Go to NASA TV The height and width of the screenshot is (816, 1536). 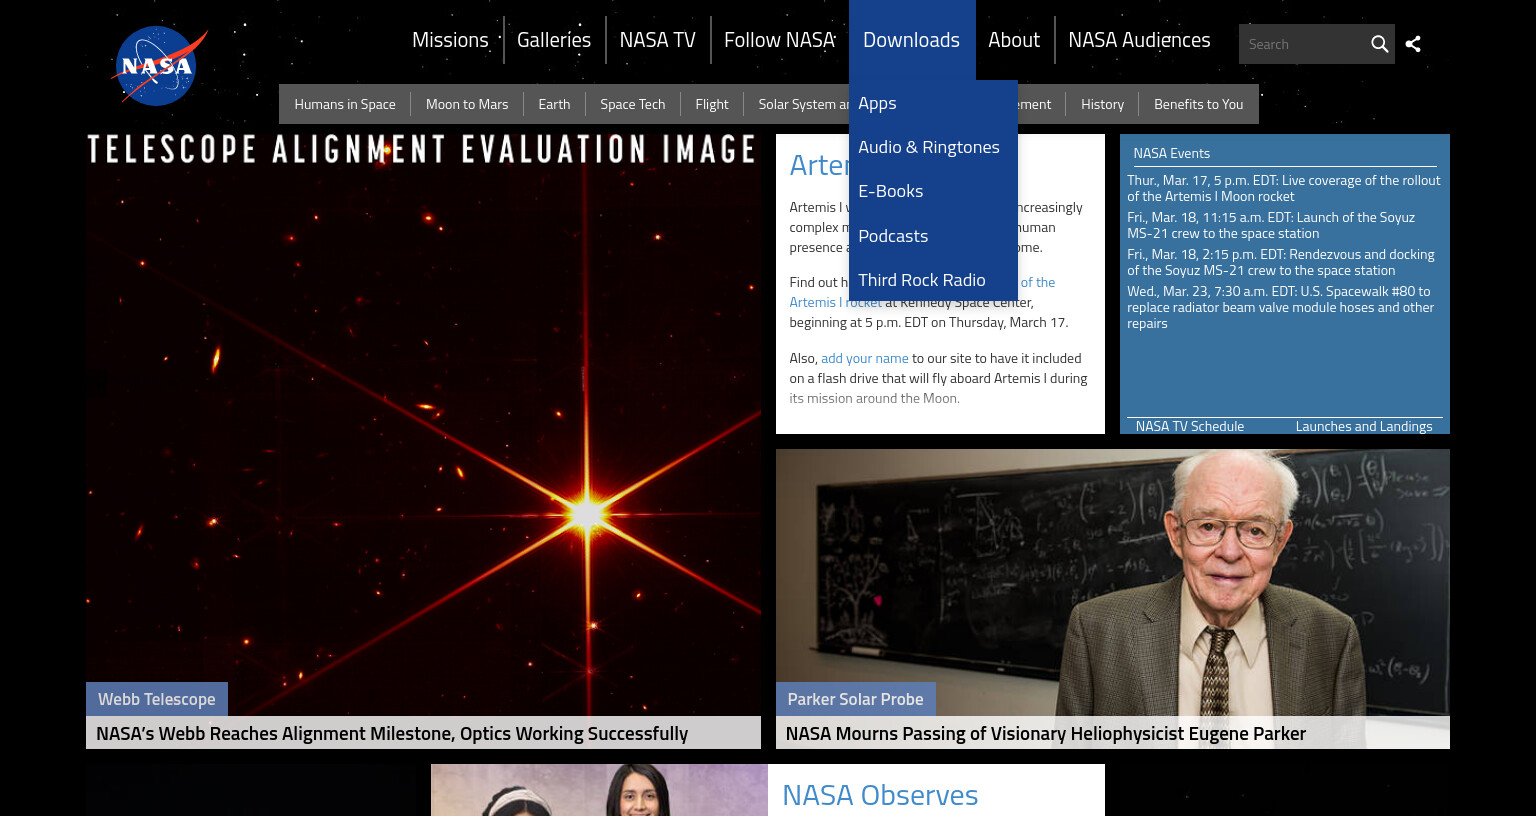pos(657,40)
